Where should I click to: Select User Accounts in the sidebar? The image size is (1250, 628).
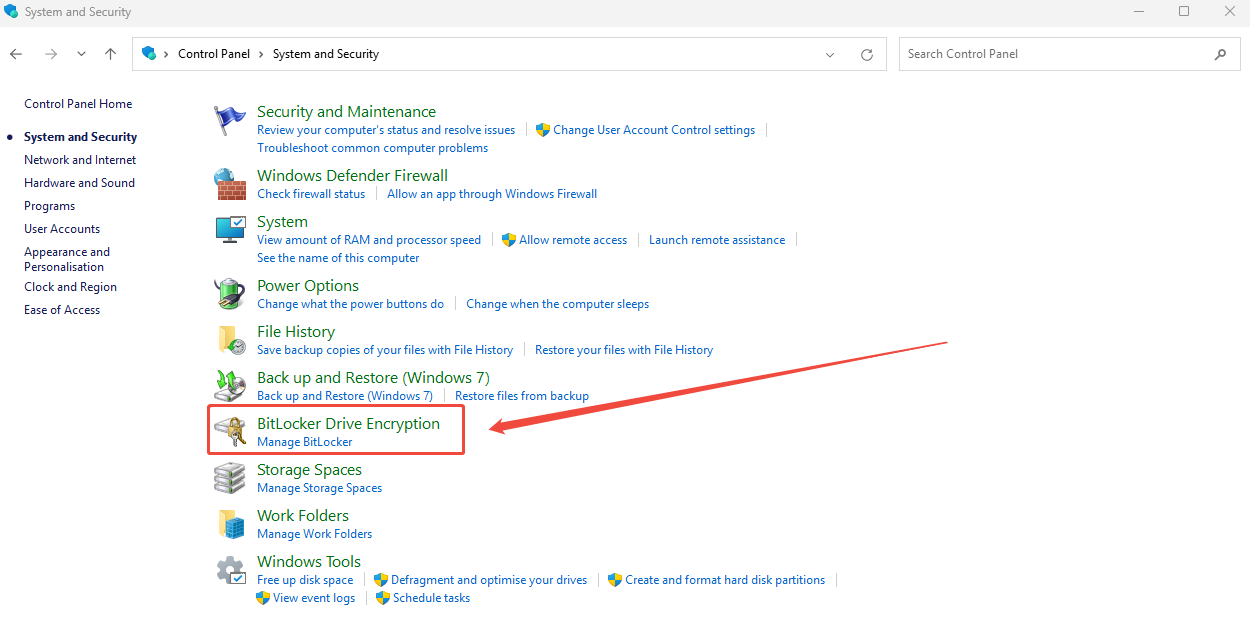tap(62, 229)
